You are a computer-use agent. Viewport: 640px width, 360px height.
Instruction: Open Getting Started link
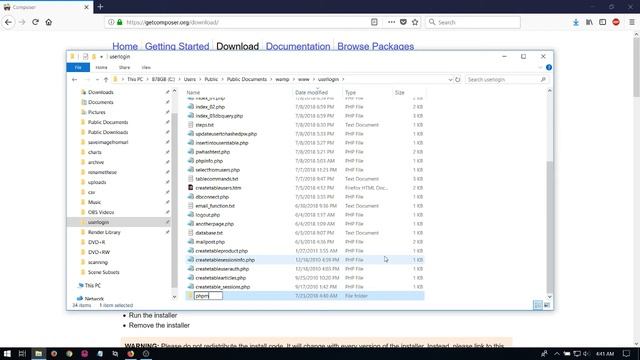click(x=177, y=46)
